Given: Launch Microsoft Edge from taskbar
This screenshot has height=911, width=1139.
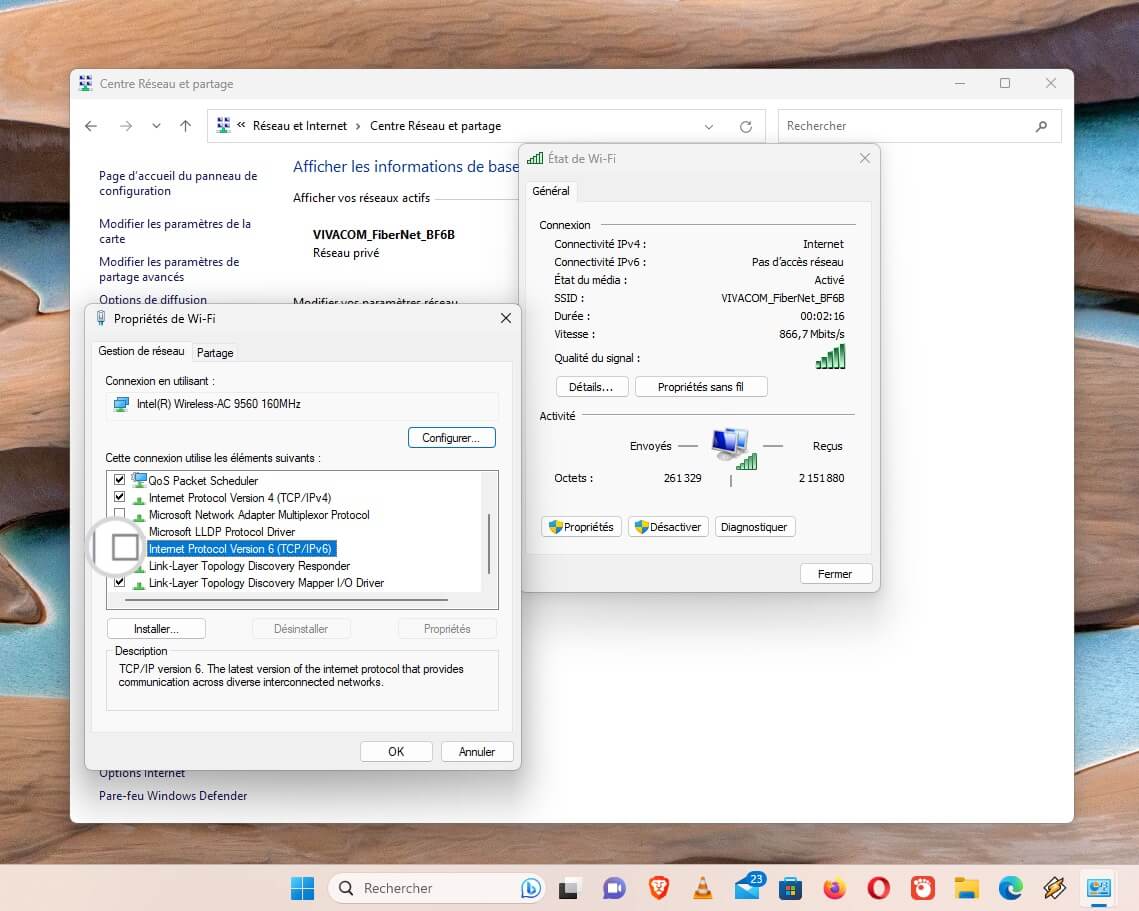Looking at the screenshot, I should click(x=1010, y=888).
